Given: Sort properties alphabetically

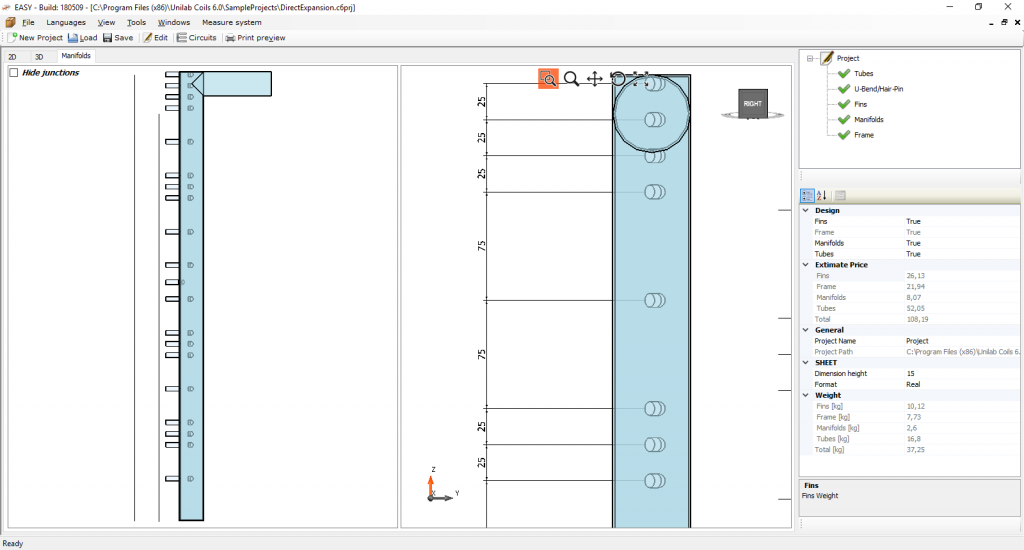Looking at the screenshot, I should tap(822, 196).
